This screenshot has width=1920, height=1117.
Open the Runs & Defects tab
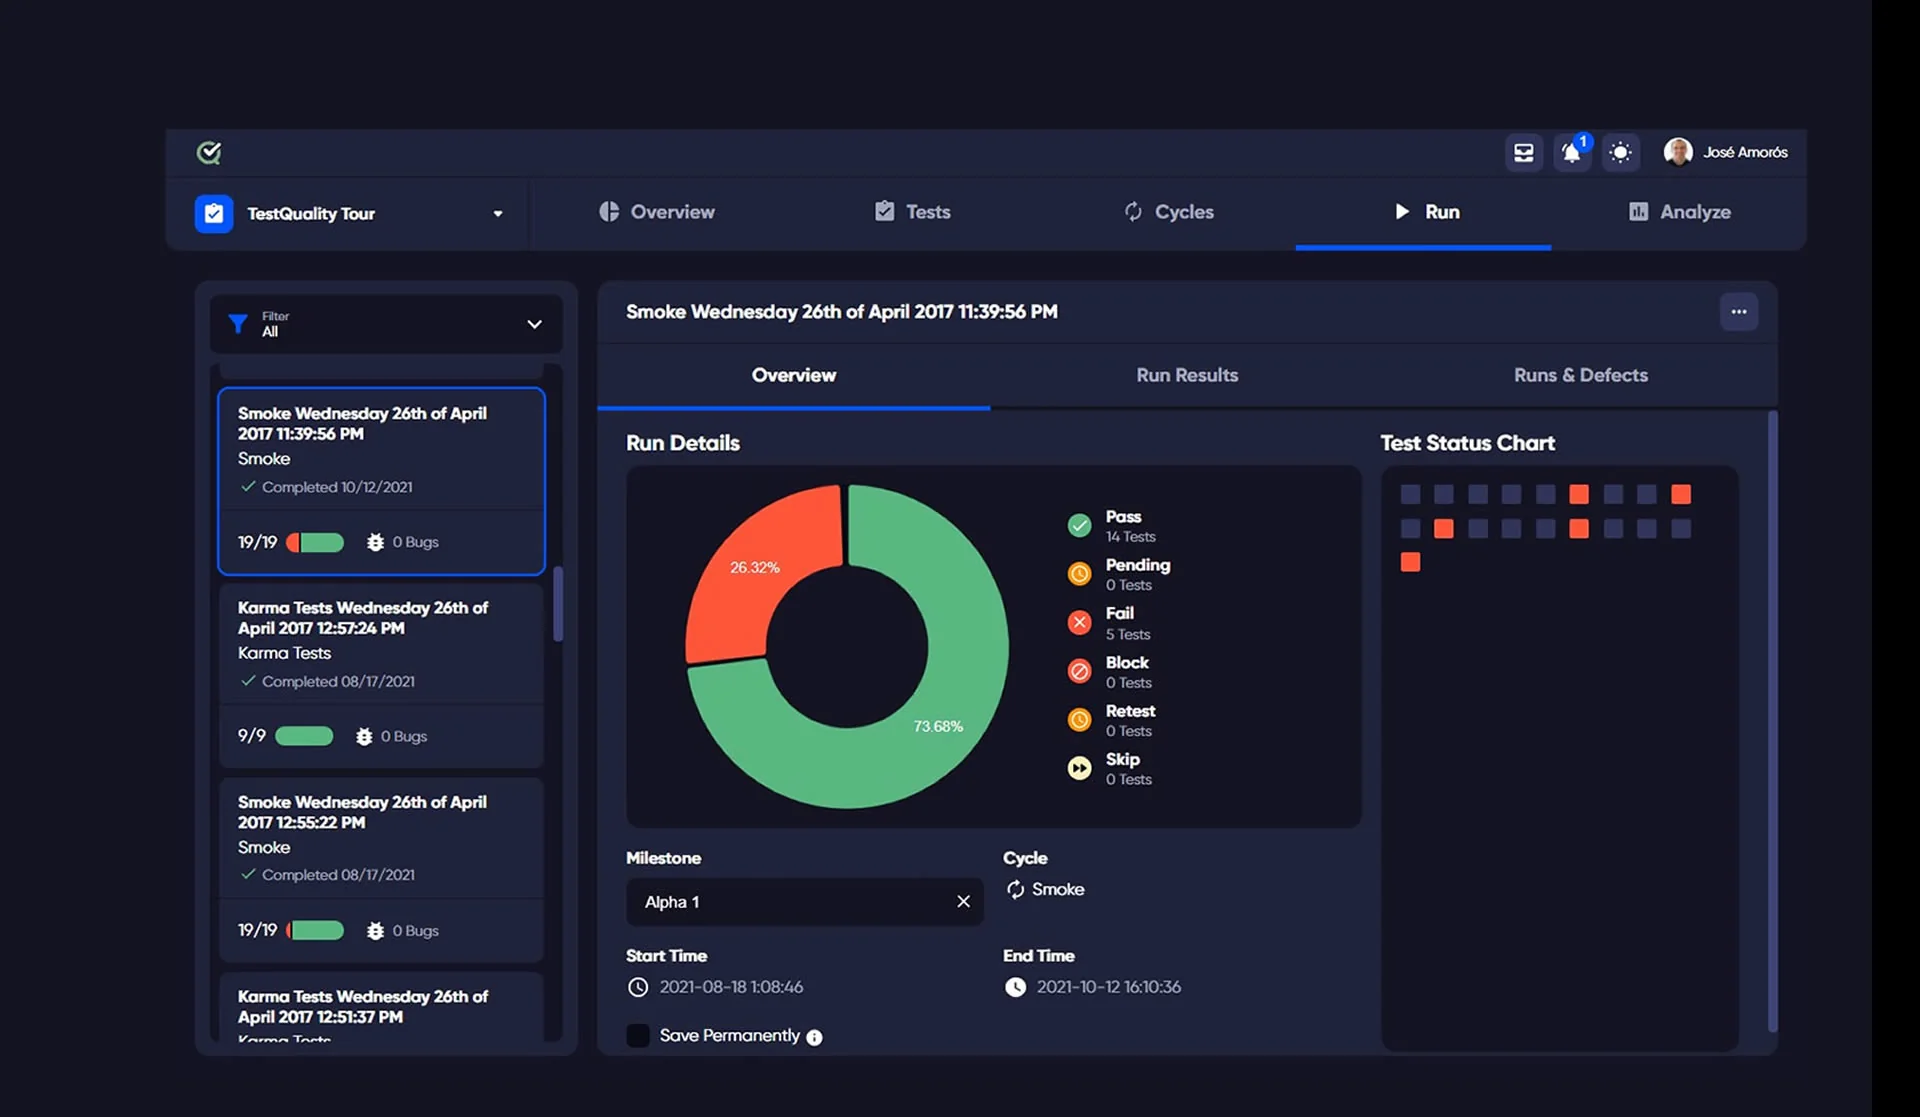pyautogui.click(x=1580, y=375)
